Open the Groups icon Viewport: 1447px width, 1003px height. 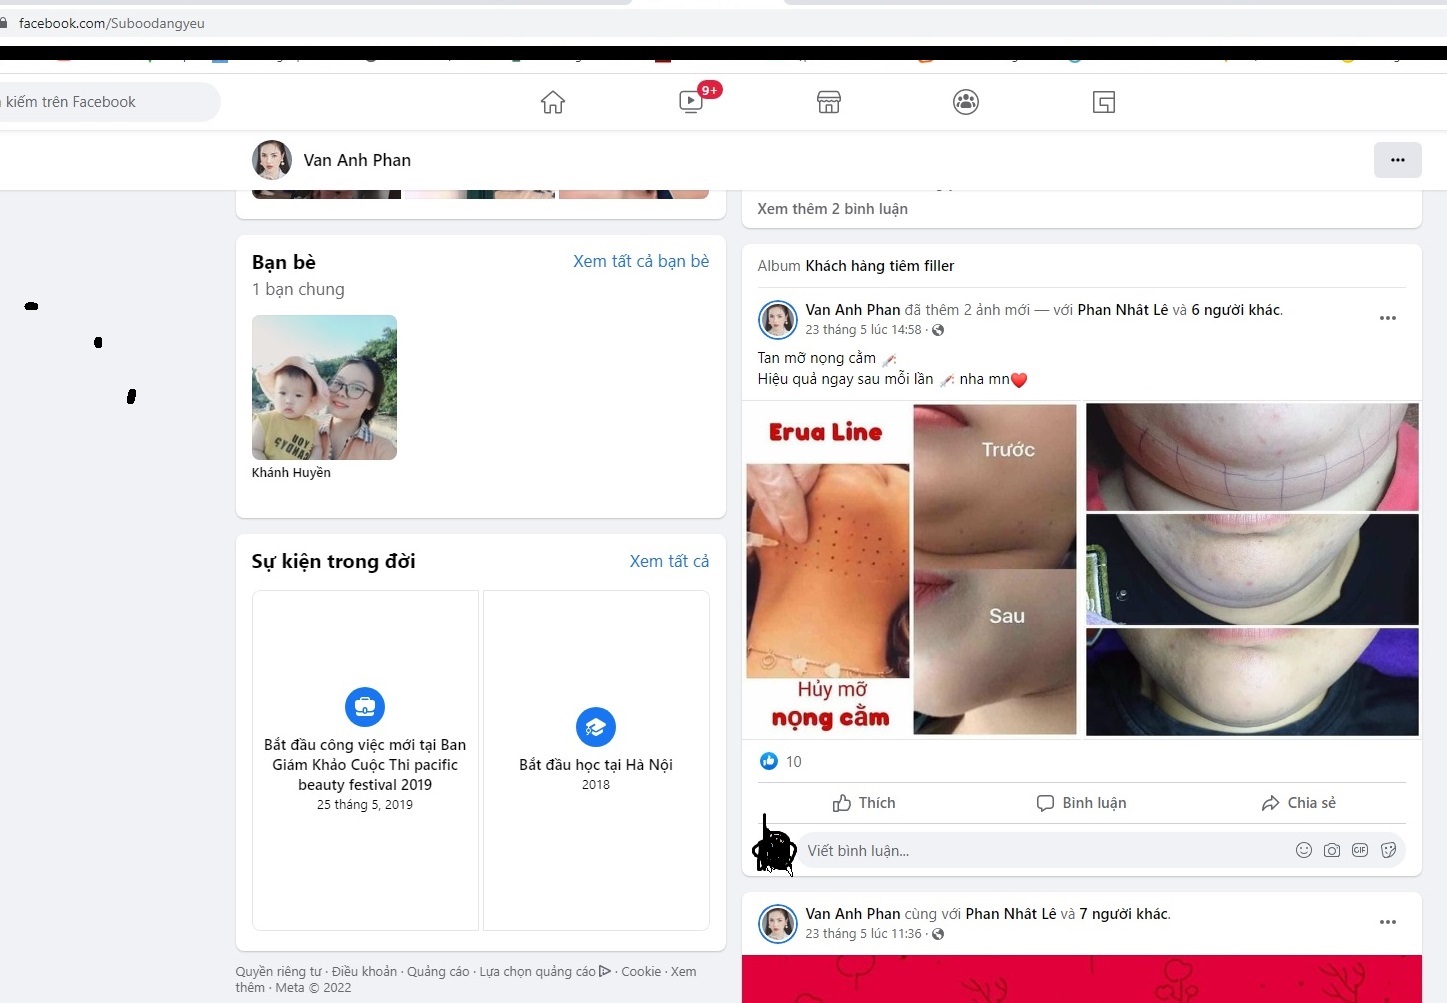[966, 102]
